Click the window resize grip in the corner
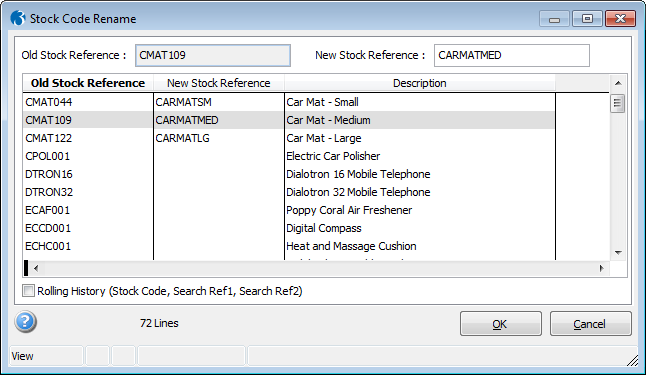Screen dimensions: 646x375 pos(632,361)
